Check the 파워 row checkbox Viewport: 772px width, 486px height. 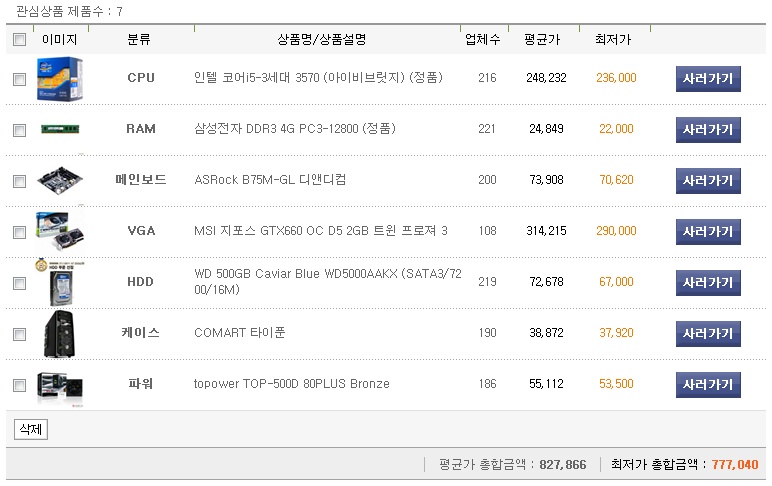click(x=19, y=385)
